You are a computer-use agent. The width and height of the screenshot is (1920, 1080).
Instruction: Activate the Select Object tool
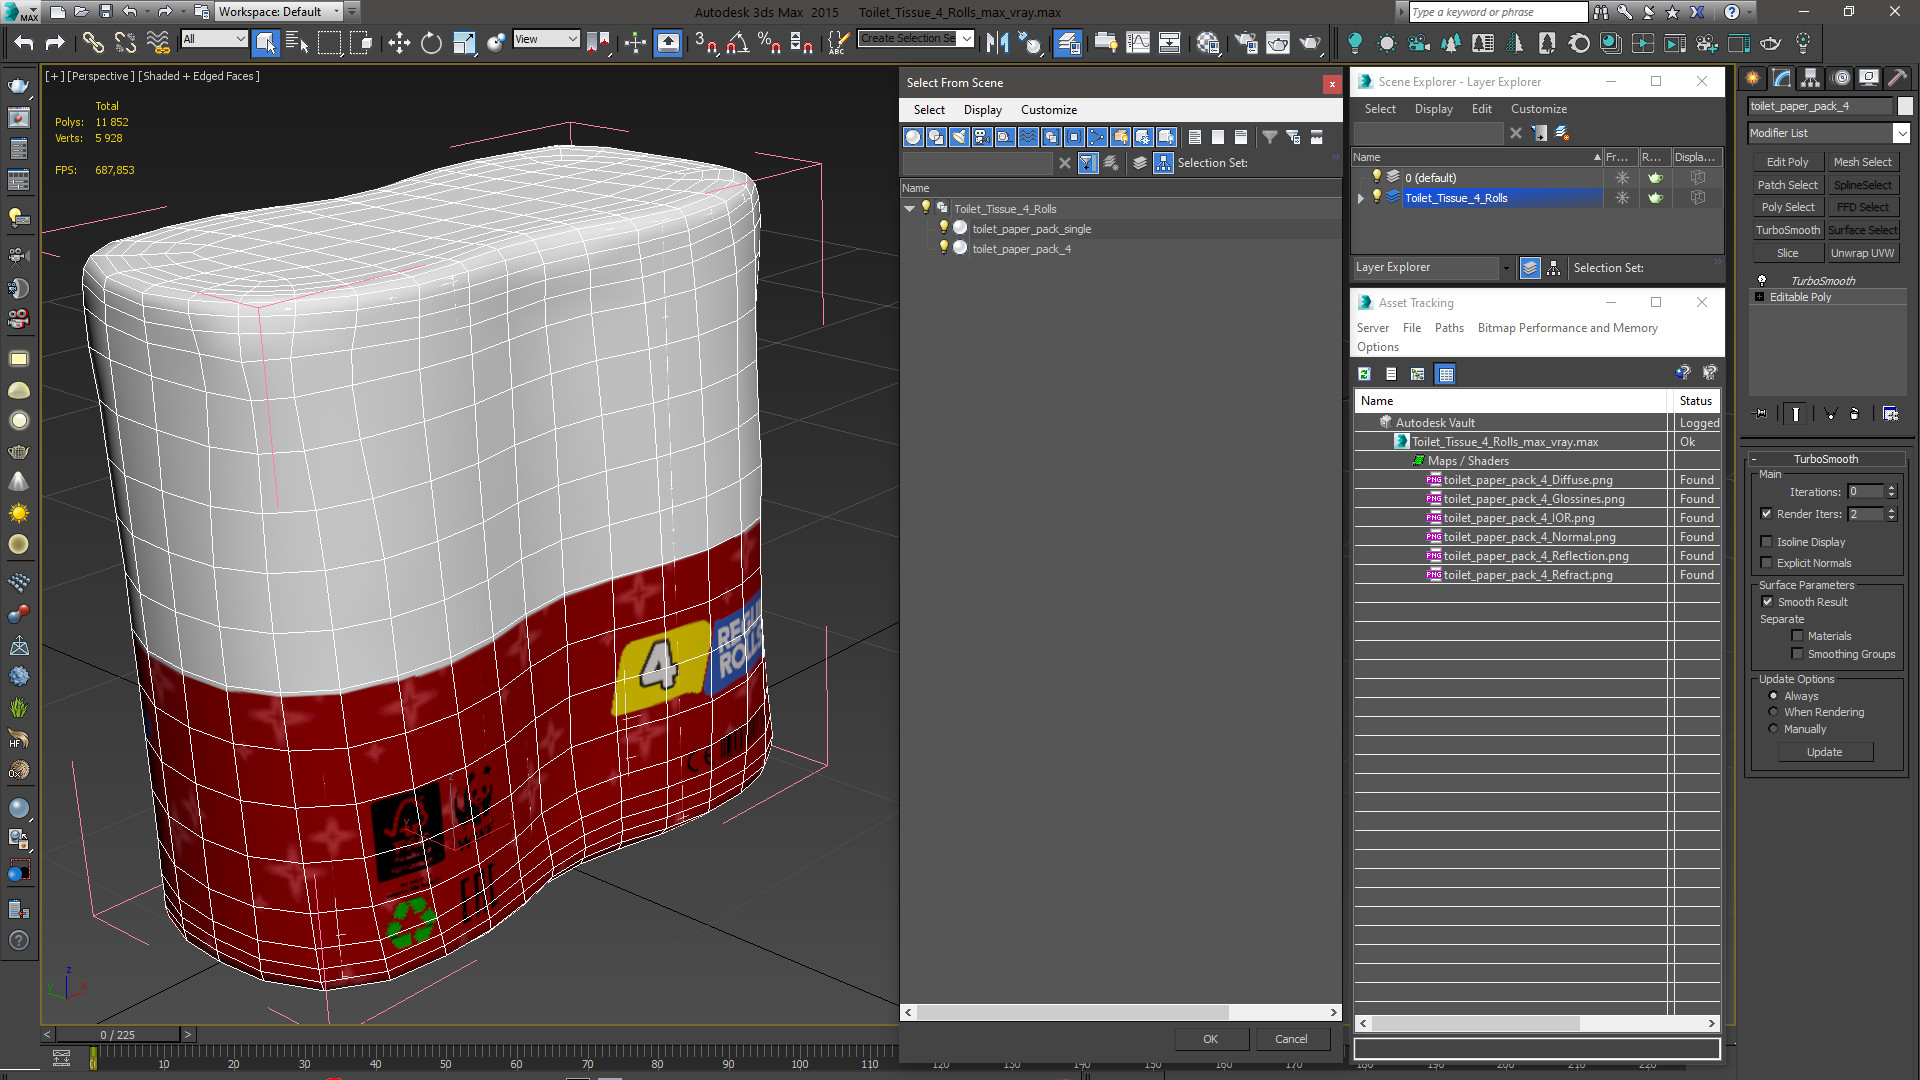click(265, 43)
